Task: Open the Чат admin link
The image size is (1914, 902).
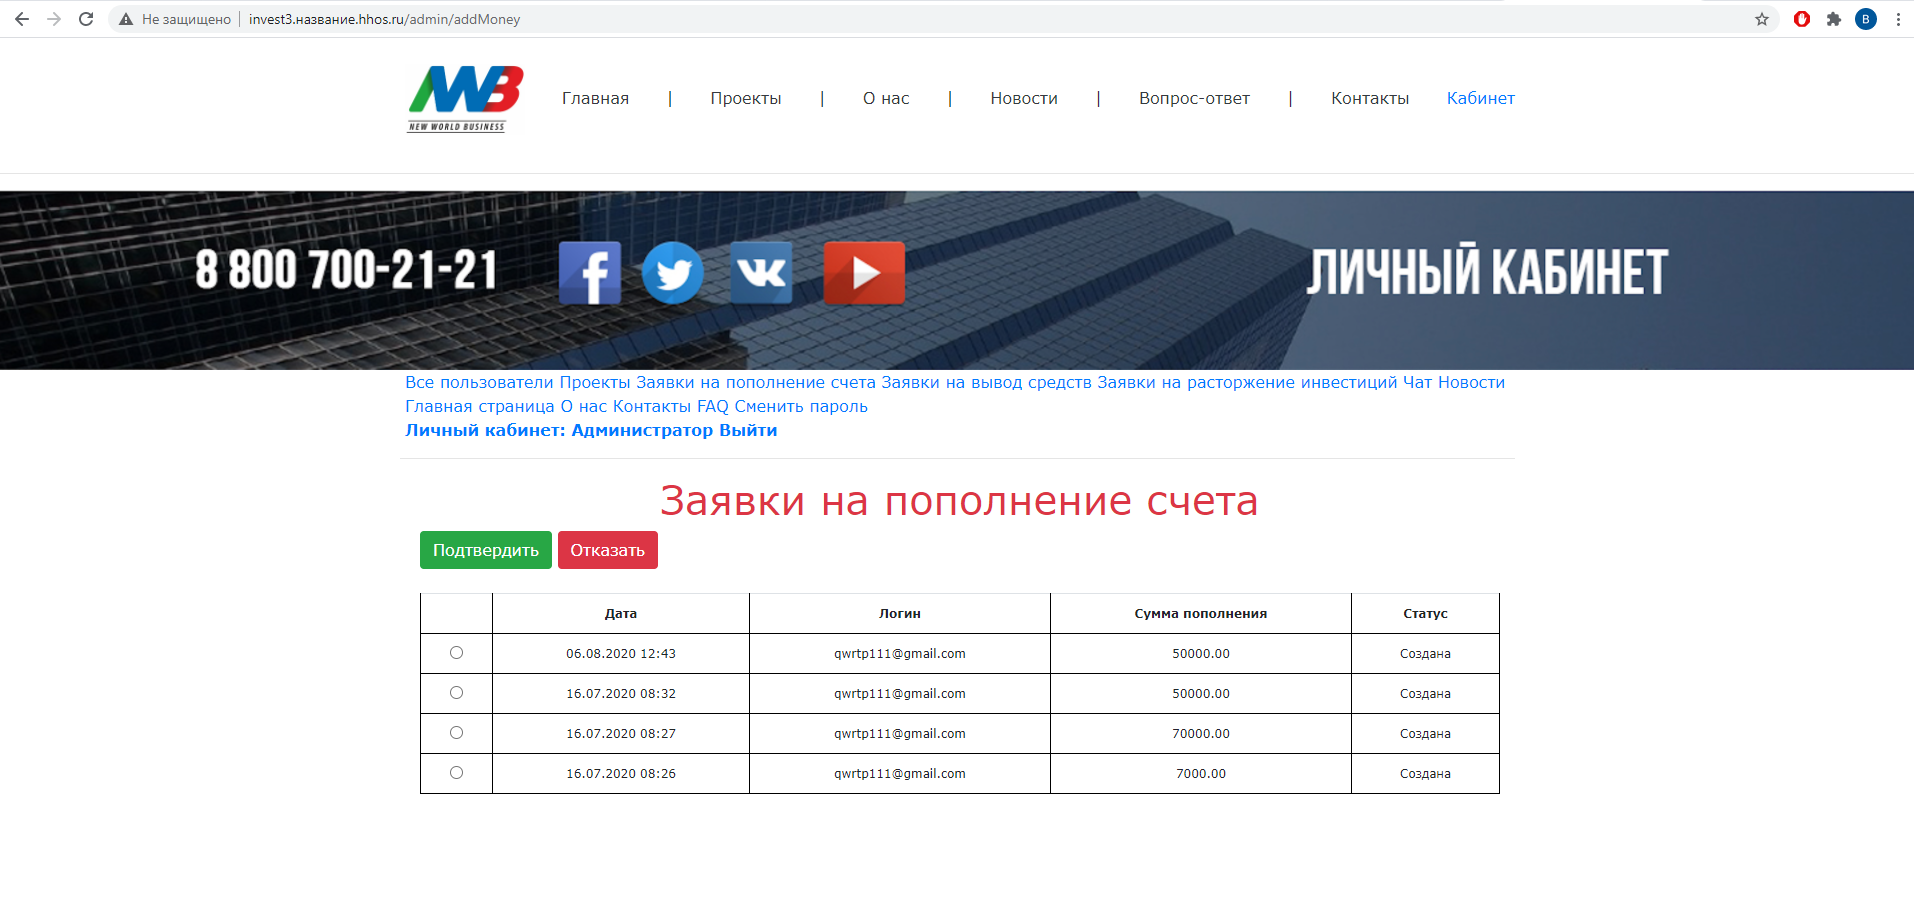Action: point(1417,382)
